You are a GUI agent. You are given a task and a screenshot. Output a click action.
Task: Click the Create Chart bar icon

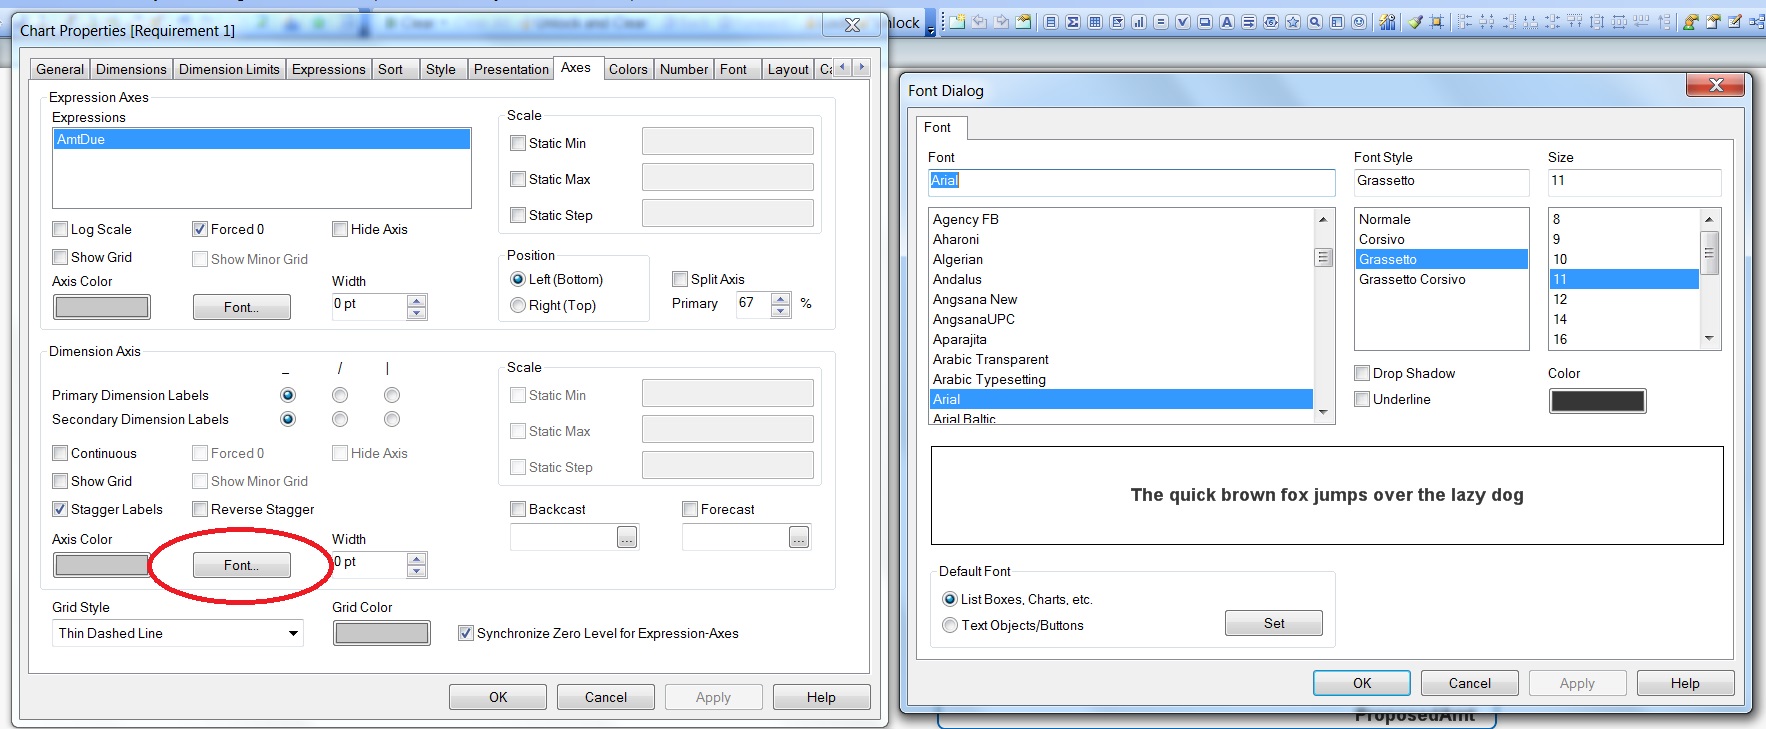click(1139, 22)
